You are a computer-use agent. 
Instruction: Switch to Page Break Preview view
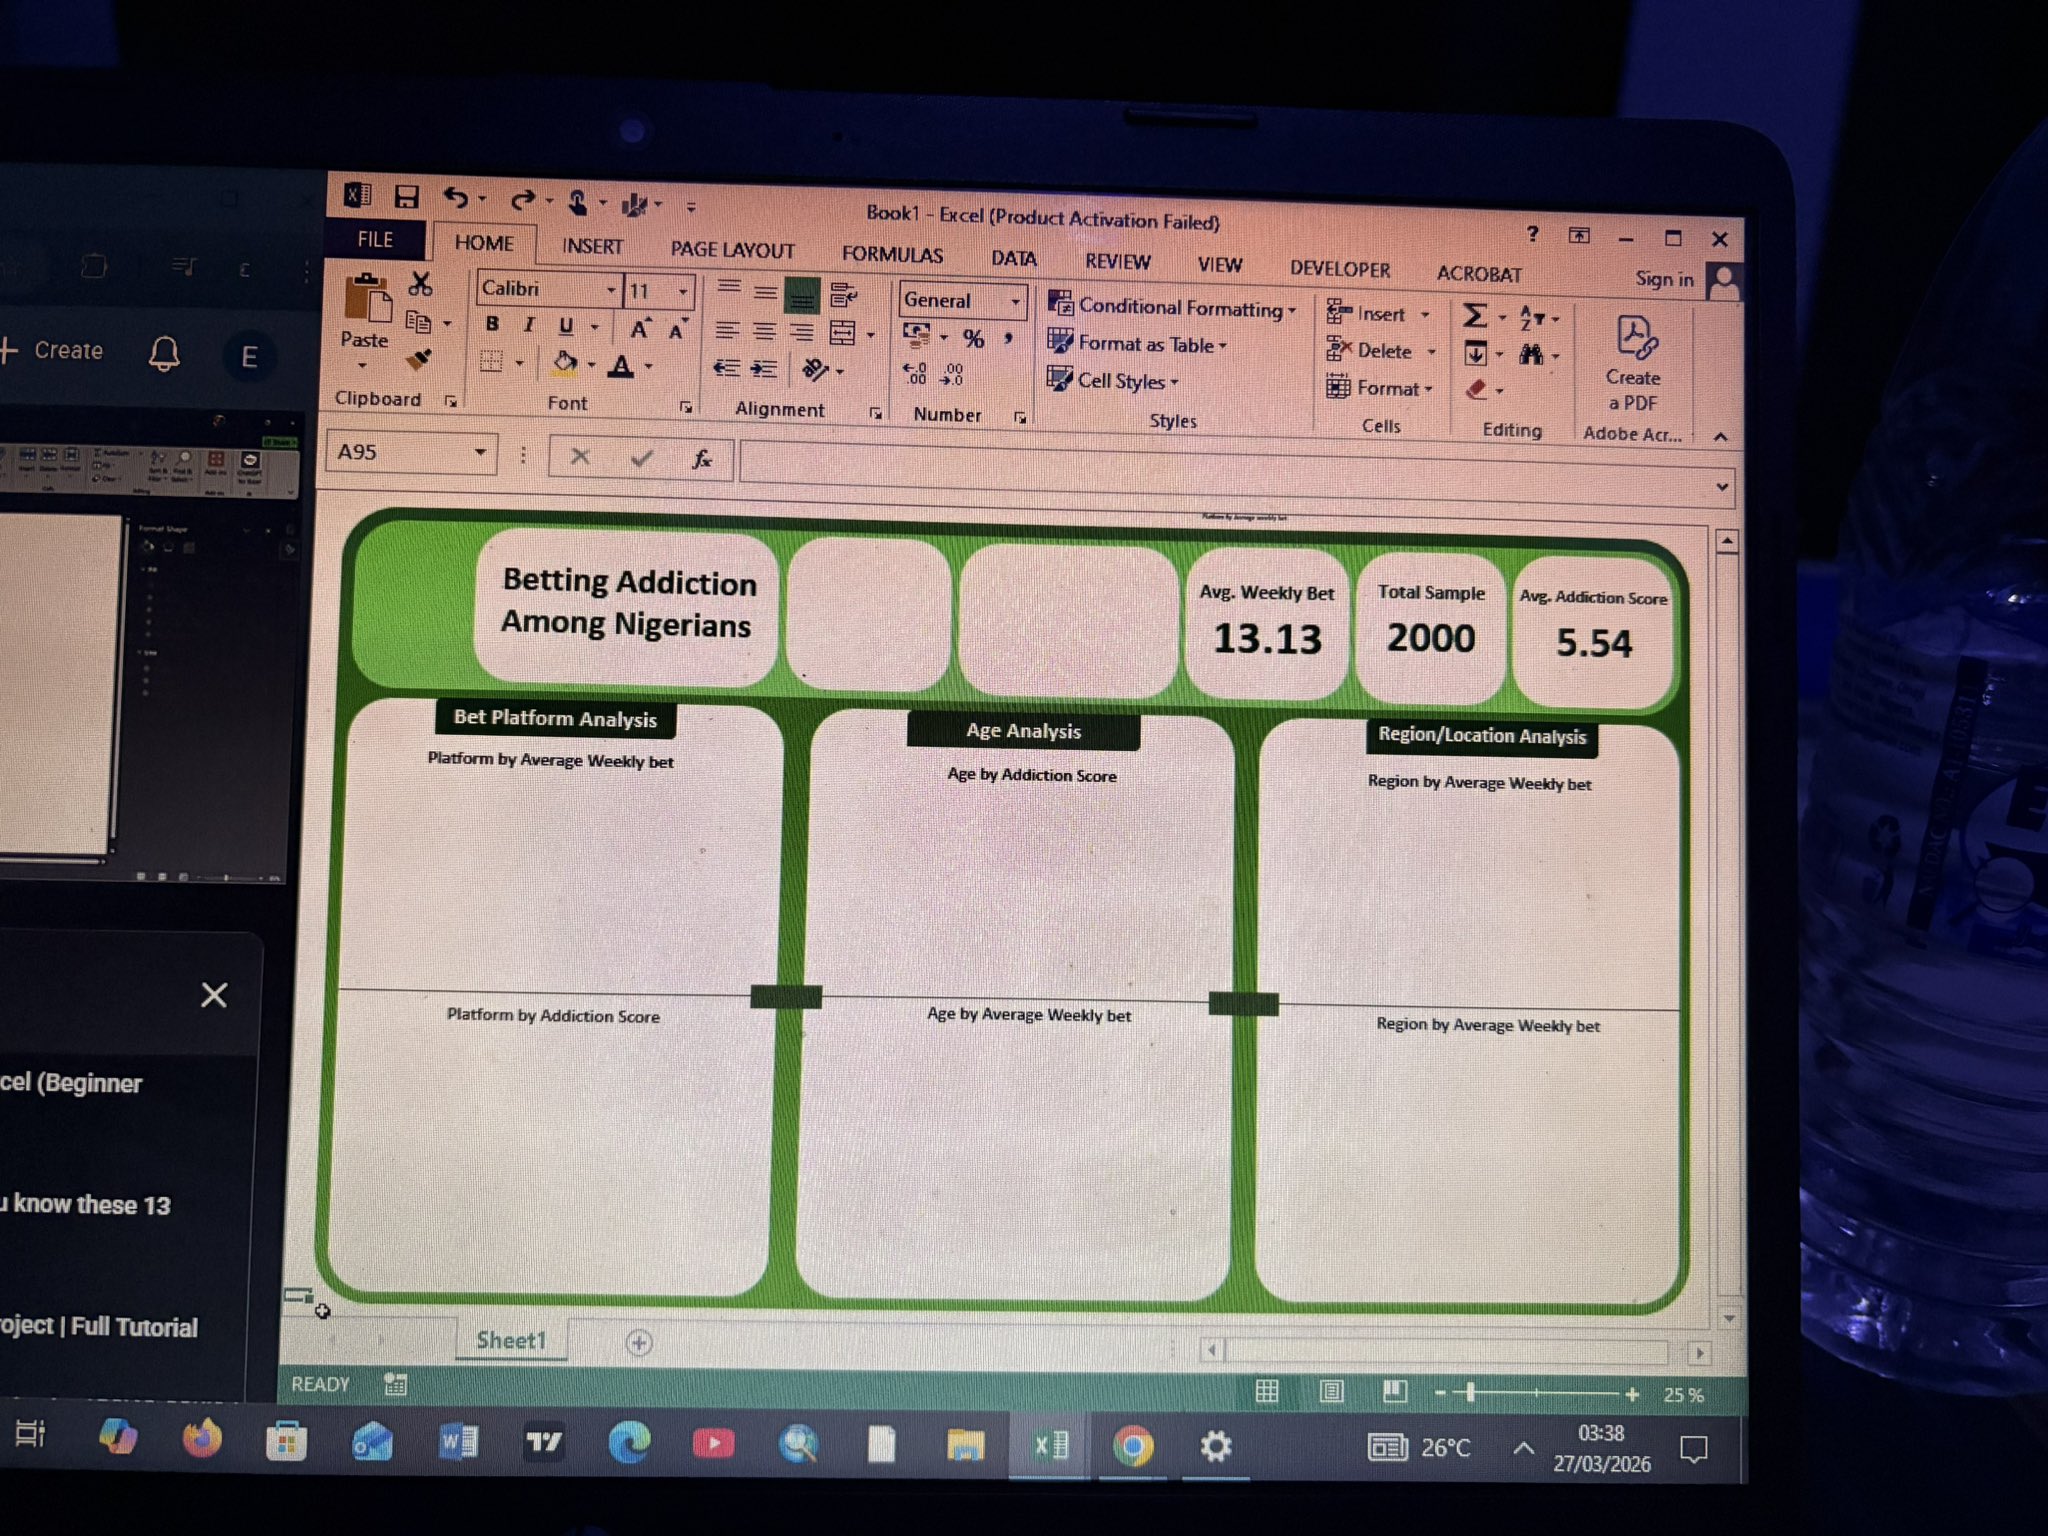click(x=1395, y=1391)
